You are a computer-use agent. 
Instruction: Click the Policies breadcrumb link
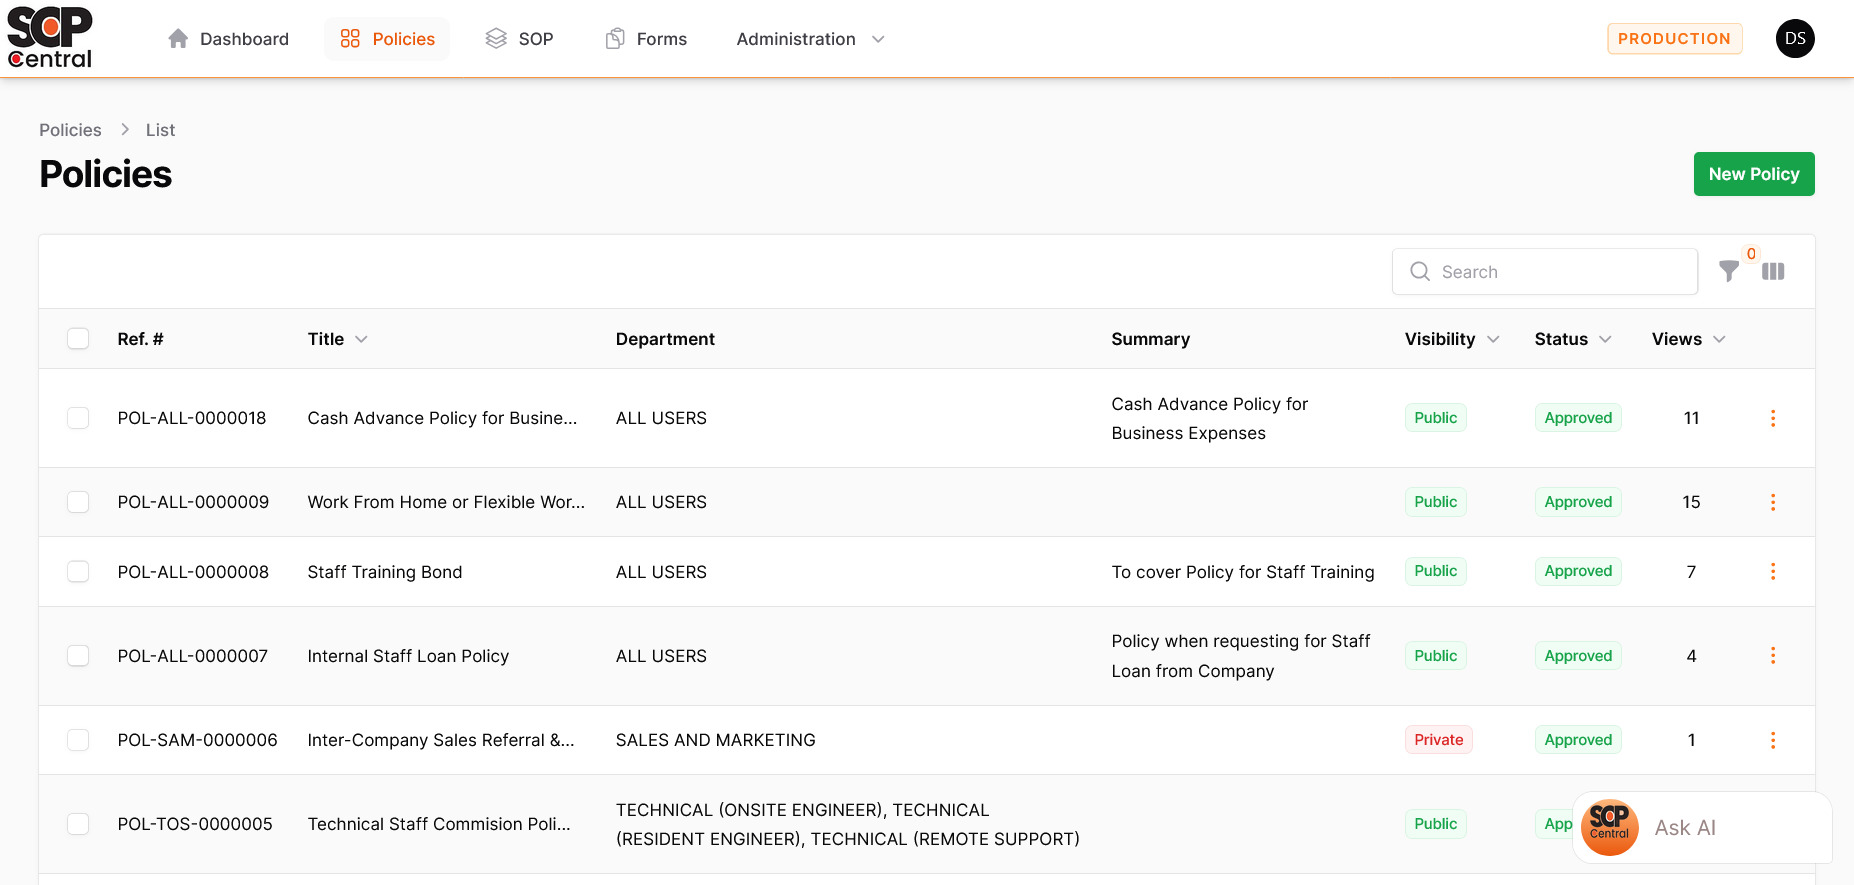coord(70,130)
